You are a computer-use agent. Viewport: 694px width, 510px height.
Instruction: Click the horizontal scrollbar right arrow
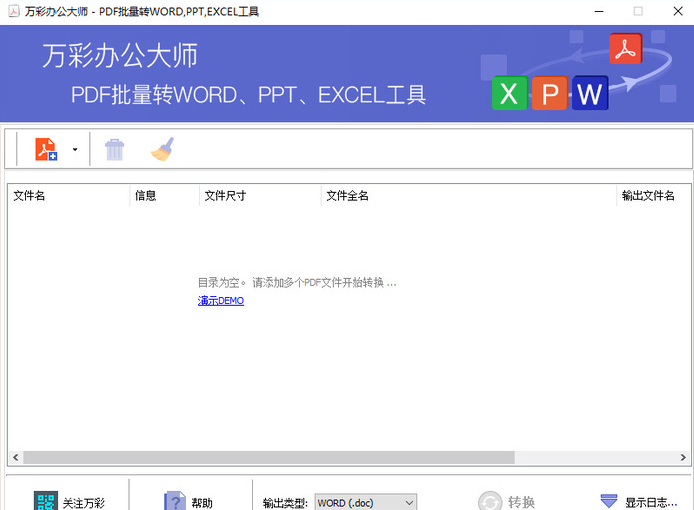pyautogui.click(x=683, y=457)
